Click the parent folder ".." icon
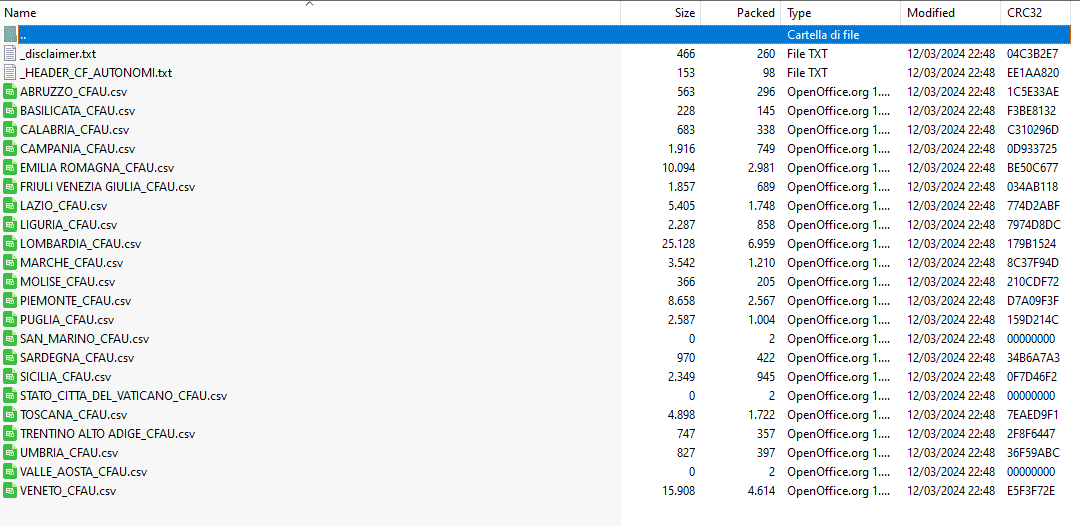This screenshot has width=1080, height=526. (11, 35)
